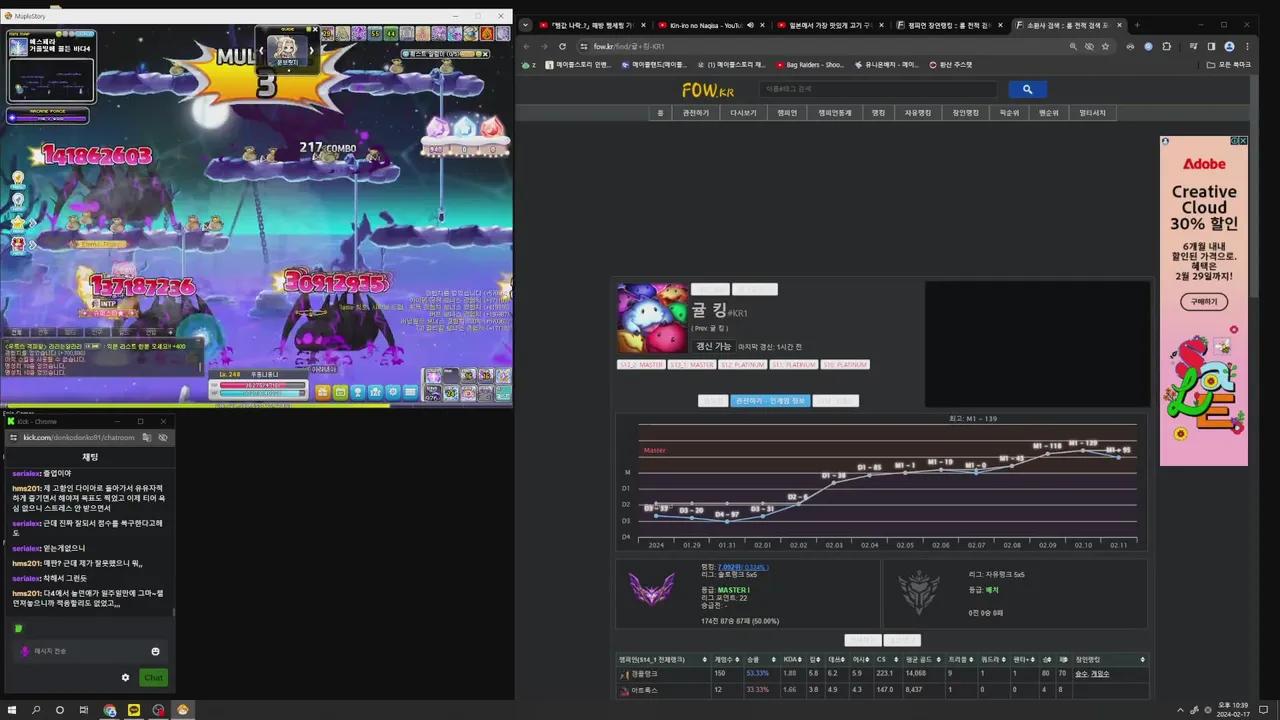The width and height of the screenshot is (1280, 720).
Task: Open the MapleStory taskbar icon
Action: tap(182, 710)
